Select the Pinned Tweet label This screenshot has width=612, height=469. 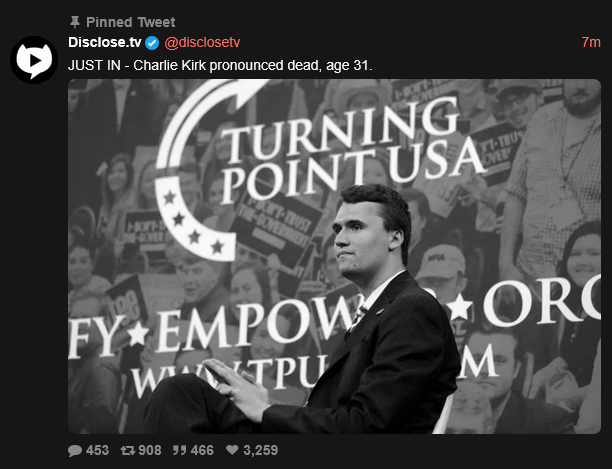pyautogui.click(x=130, y=22)
